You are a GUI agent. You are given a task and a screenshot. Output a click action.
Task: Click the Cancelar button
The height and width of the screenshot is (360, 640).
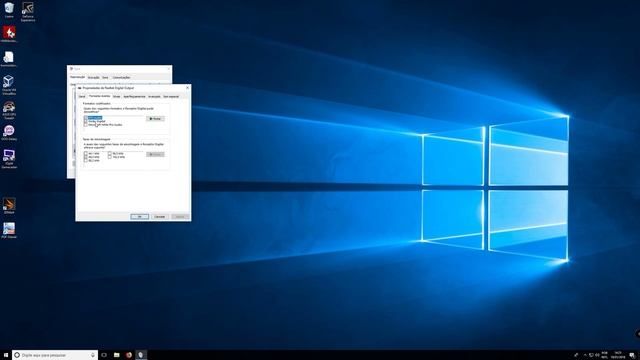160,216
